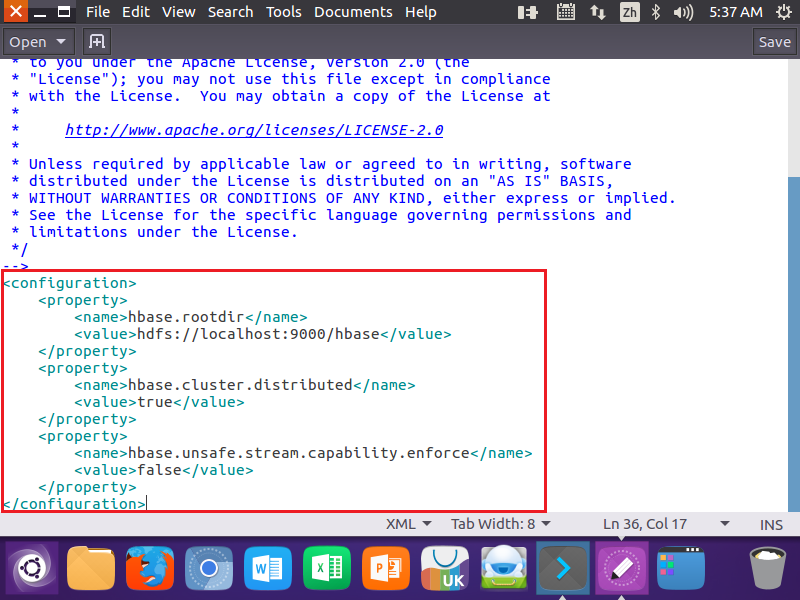Open the Excel app in dock
The height and width of the screenshot is (600, 800).
327,568
